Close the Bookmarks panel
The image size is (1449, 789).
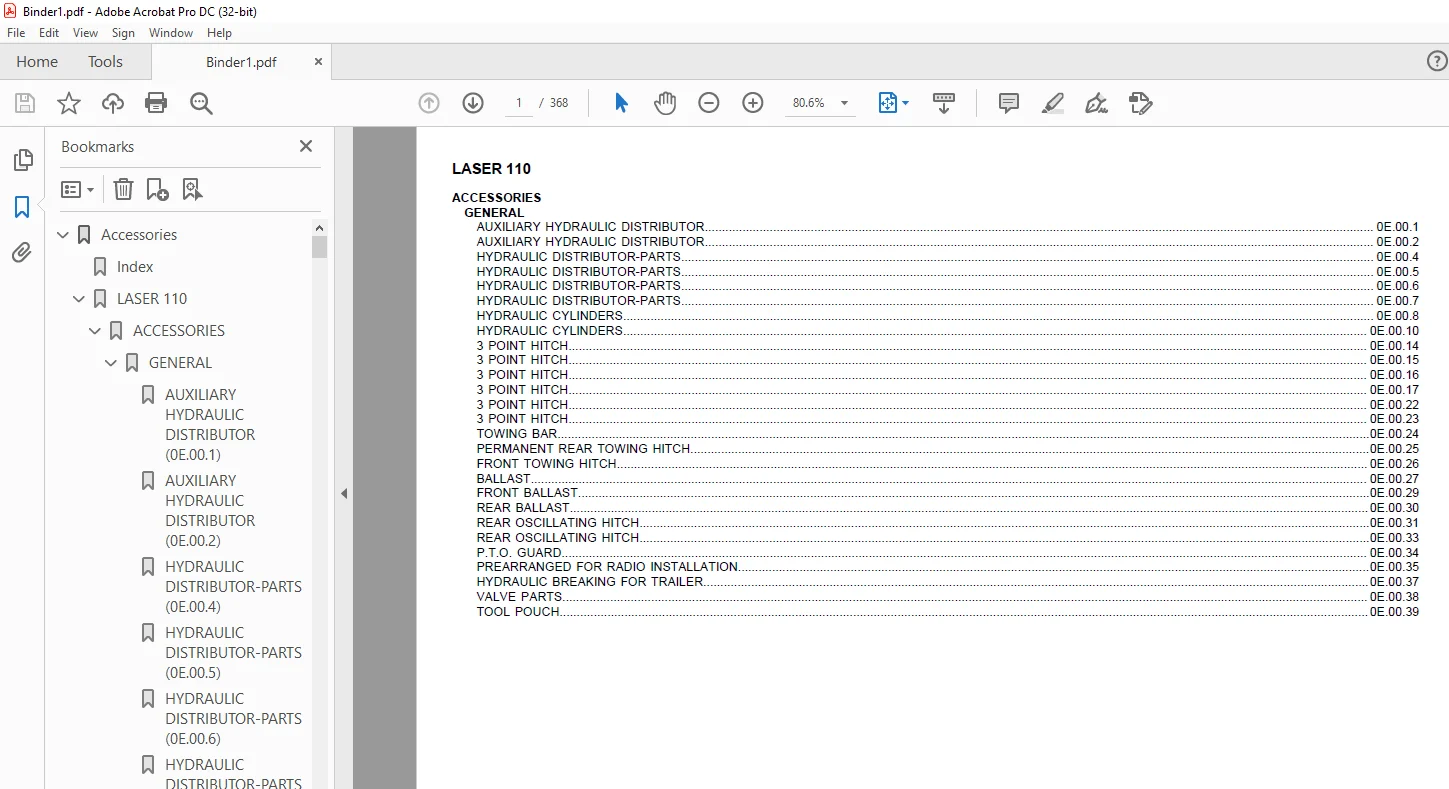coord(306,146)
